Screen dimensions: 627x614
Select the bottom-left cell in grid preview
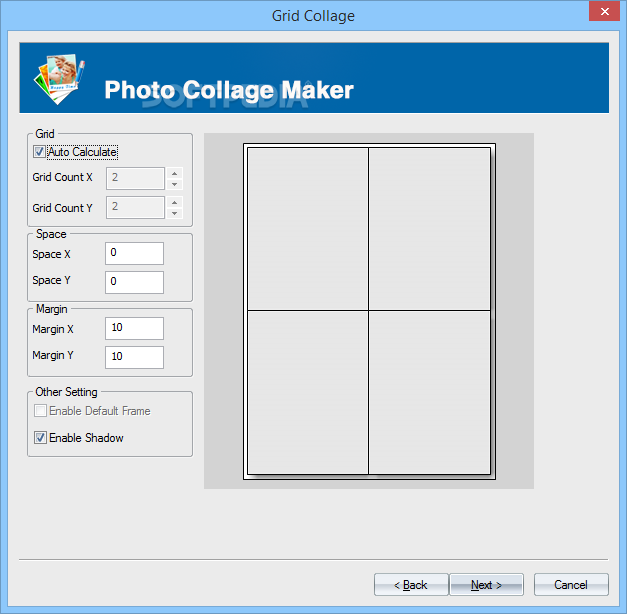(308, 392)
